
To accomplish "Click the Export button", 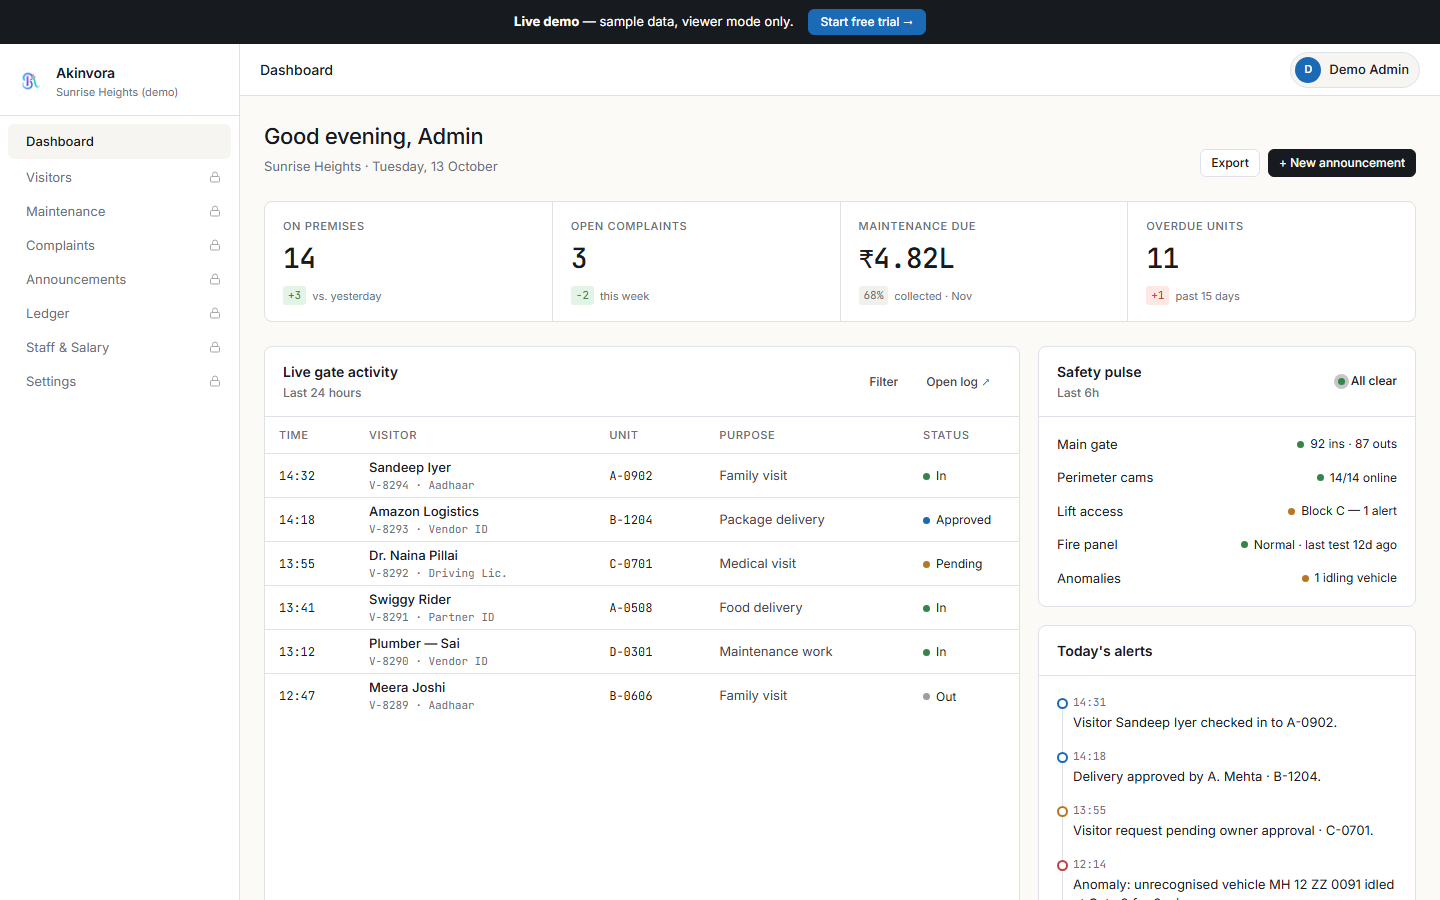I will [x=1229, y=163].
